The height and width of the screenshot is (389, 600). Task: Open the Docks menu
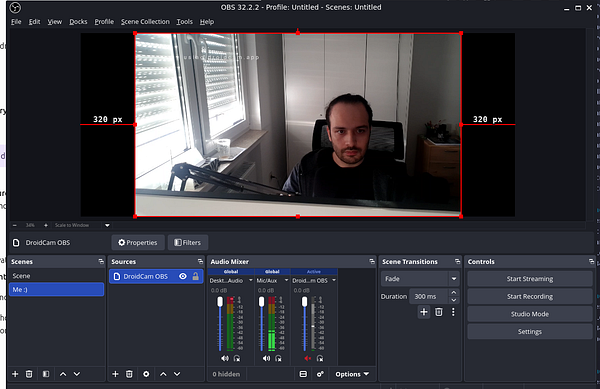coord(78,22)
